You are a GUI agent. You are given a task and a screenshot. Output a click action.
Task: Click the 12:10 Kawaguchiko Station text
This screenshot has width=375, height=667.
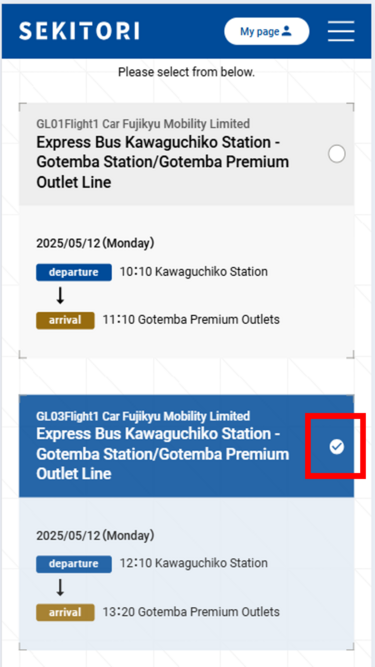194,563
